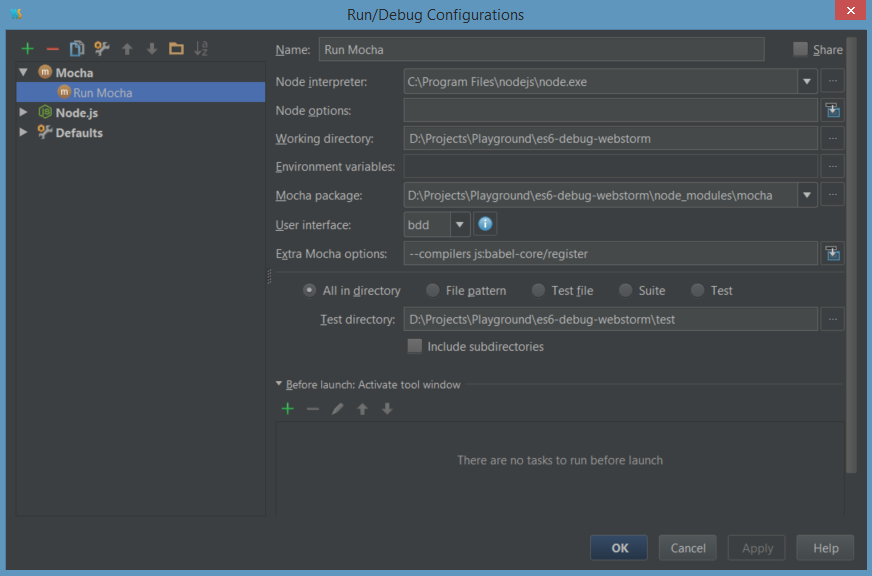Click the right-side vertical scrollbar
This screenshot has height=576, width=872.
pos(851,255)
